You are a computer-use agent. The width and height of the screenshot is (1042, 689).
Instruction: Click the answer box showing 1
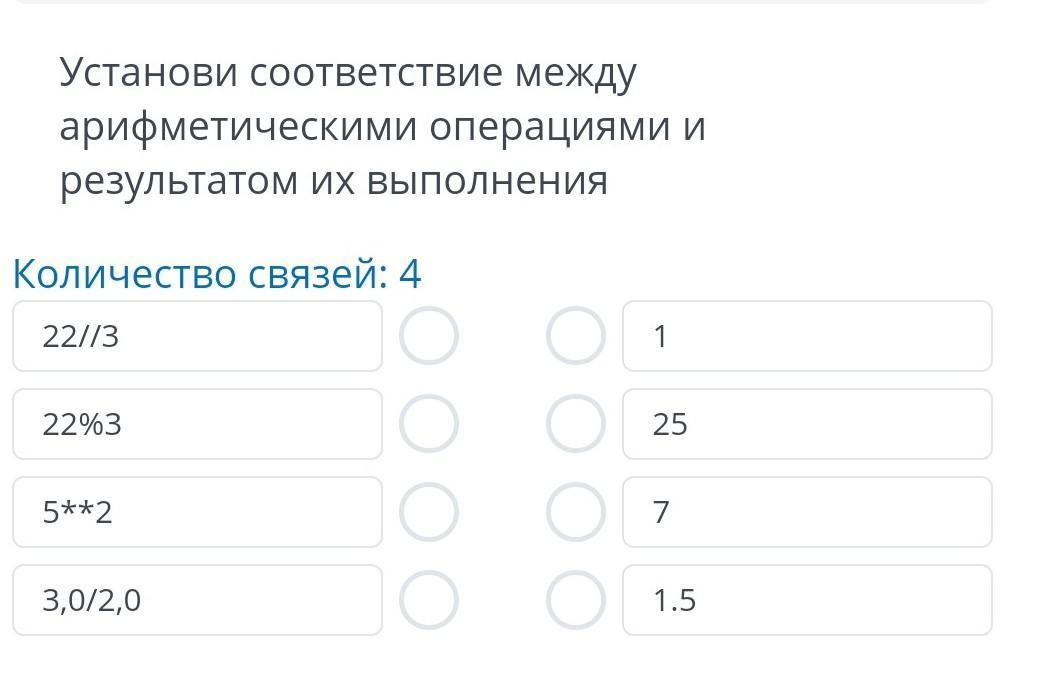pos(807,336)
